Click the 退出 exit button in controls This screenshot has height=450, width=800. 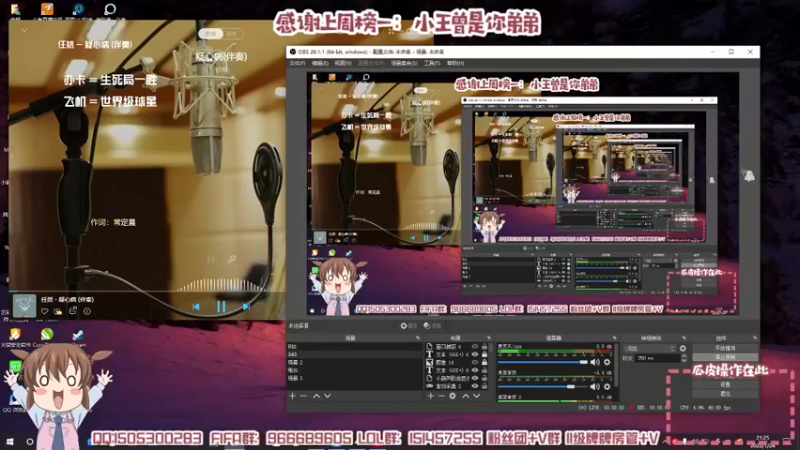(724, 394)
